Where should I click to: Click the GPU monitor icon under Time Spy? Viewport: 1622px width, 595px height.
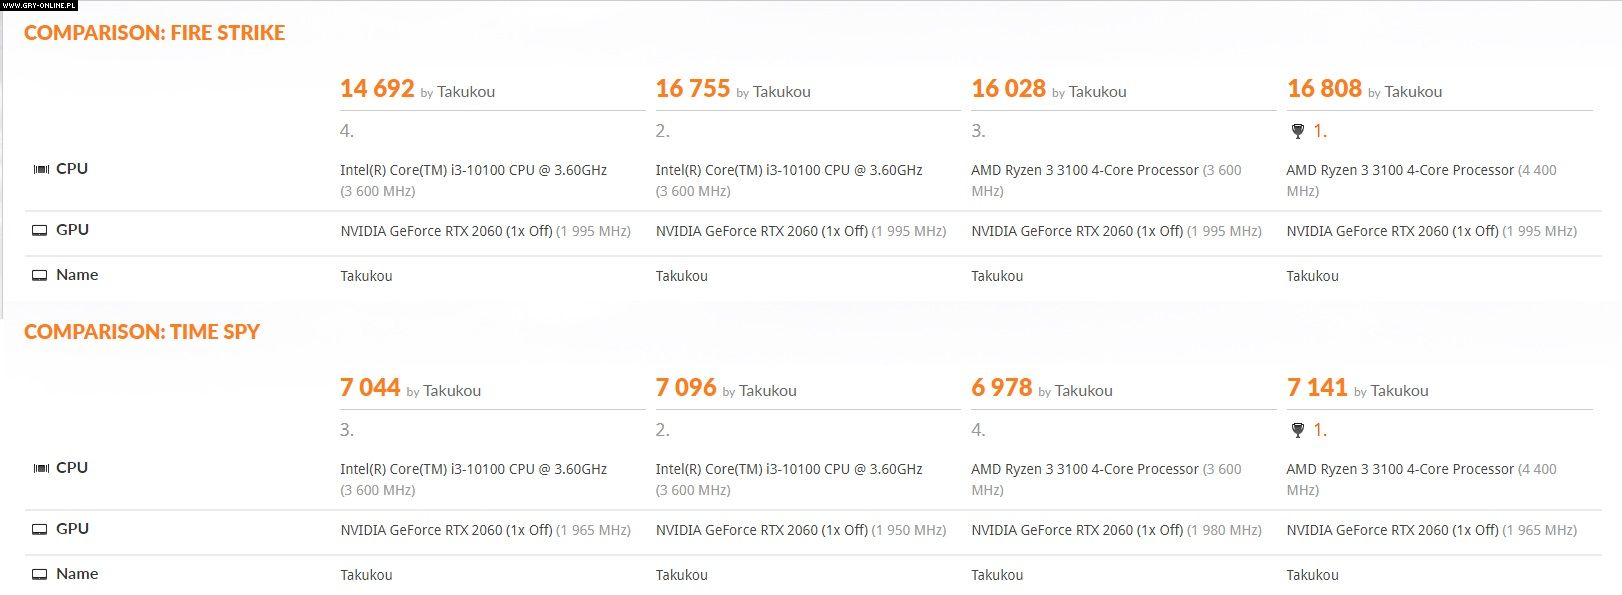tap(40, 529)
